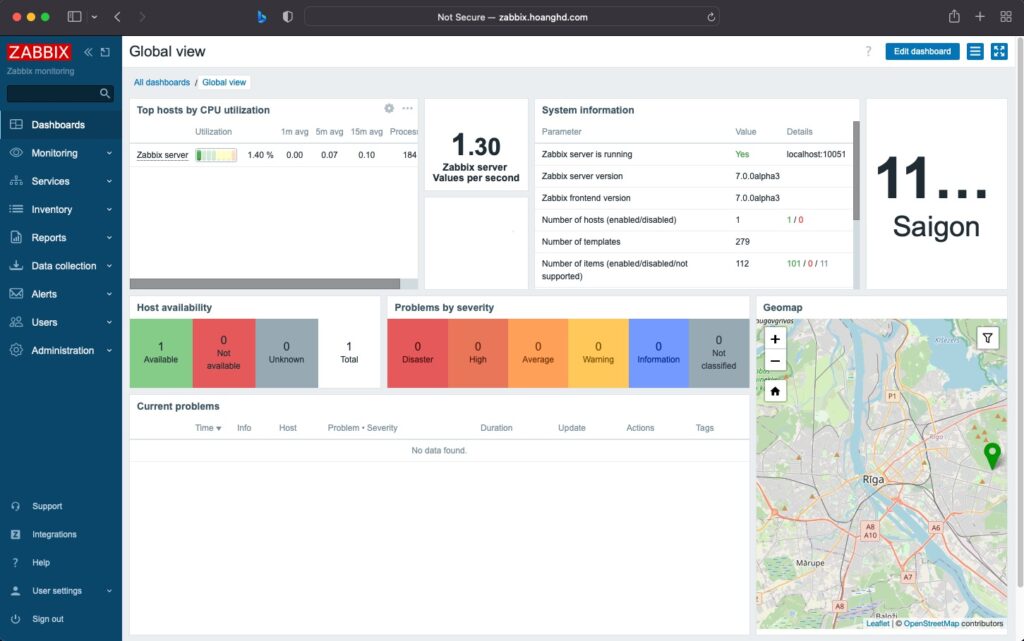The width and height of the screenshot is (1024, 641).
Task: Zoom out on the Geomap
Action: 775,361
